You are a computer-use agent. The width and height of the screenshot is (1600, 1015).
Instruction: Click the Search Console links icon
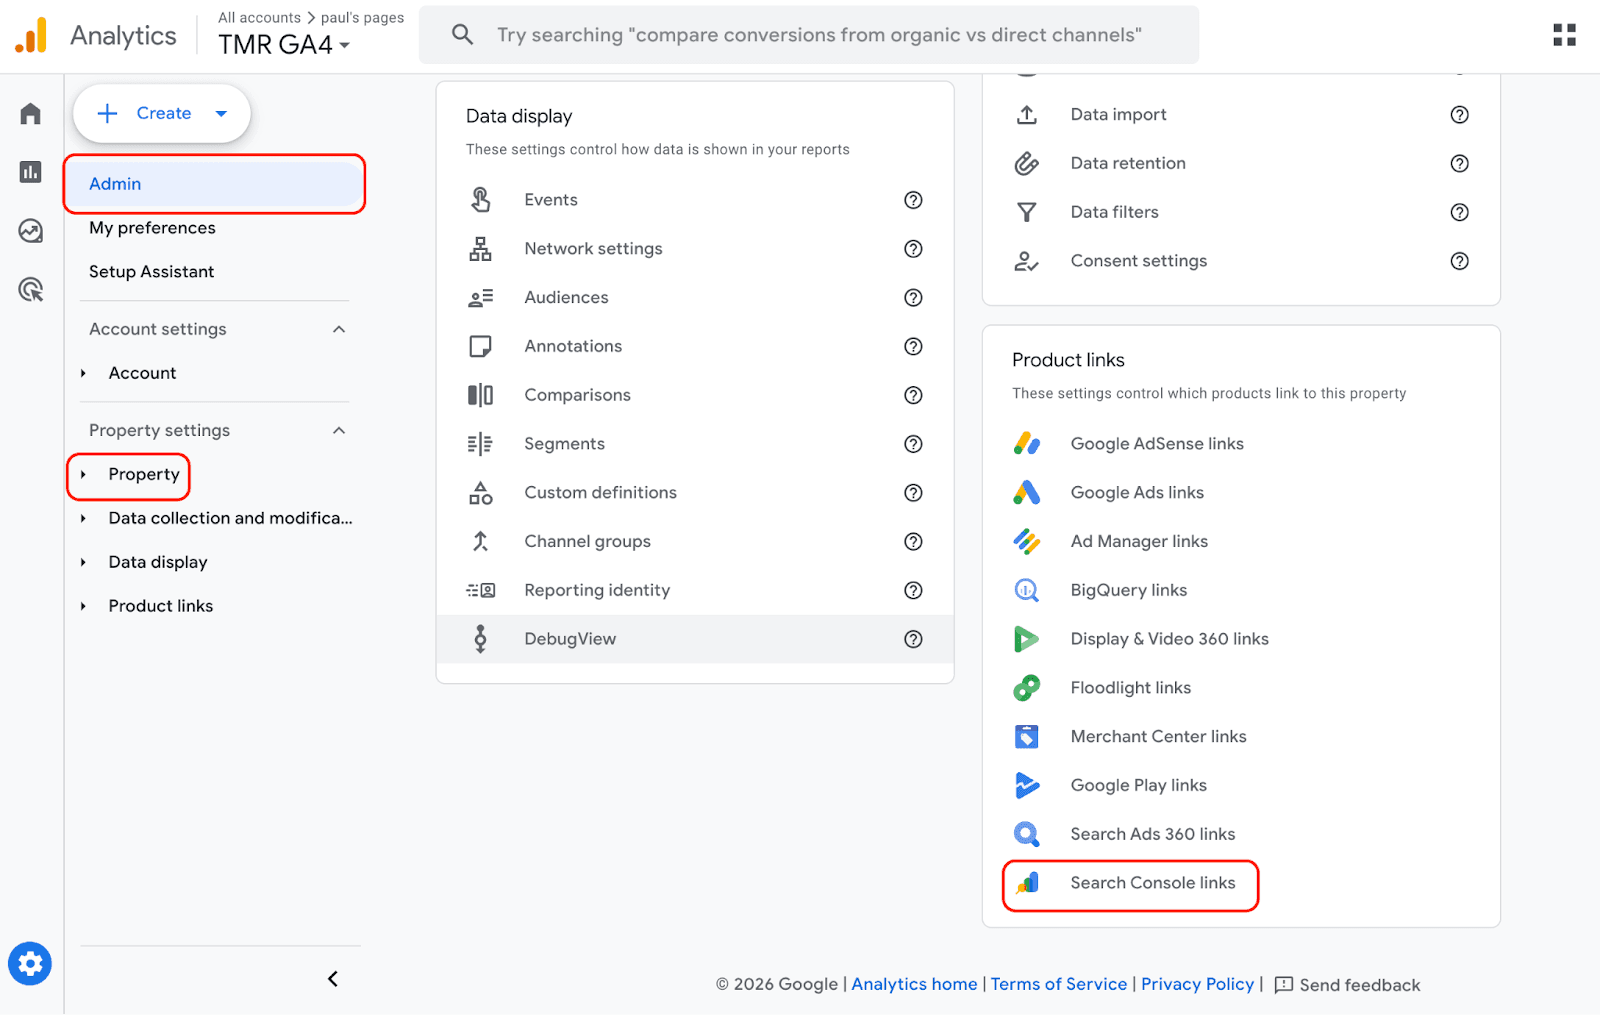pos(1027,883)
